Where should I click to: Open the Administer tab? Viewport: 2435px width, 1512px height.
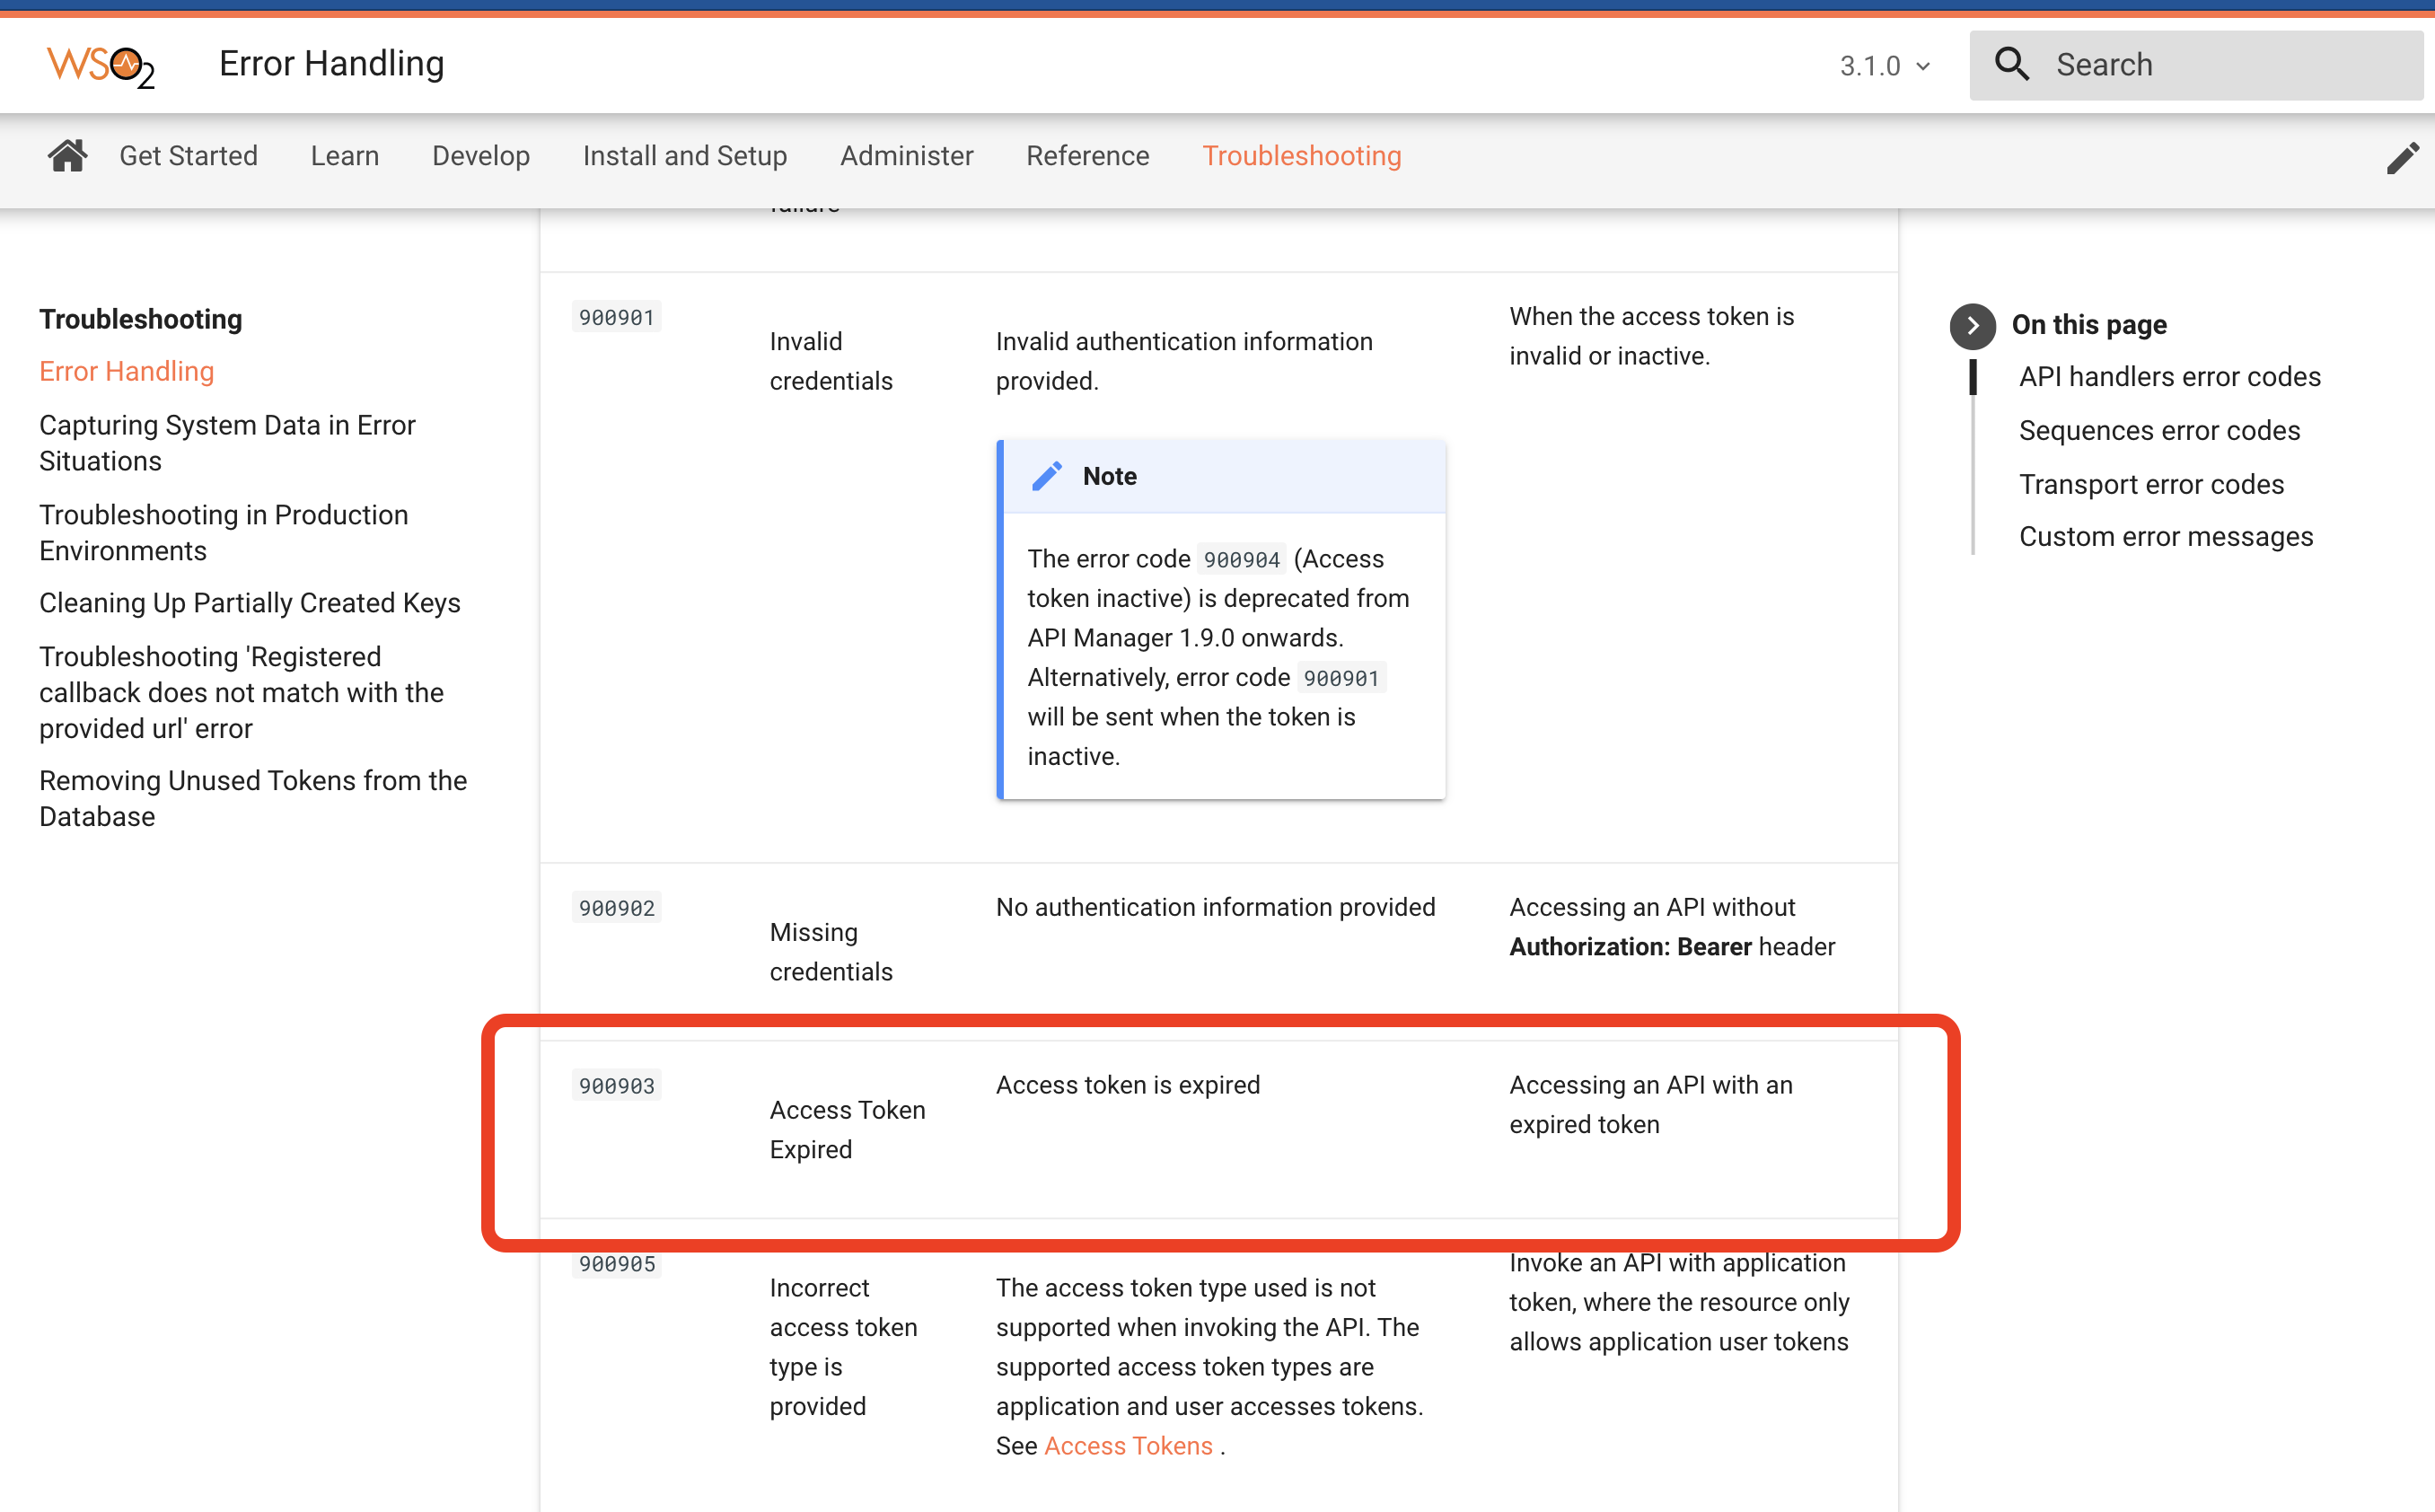point(906,156)
